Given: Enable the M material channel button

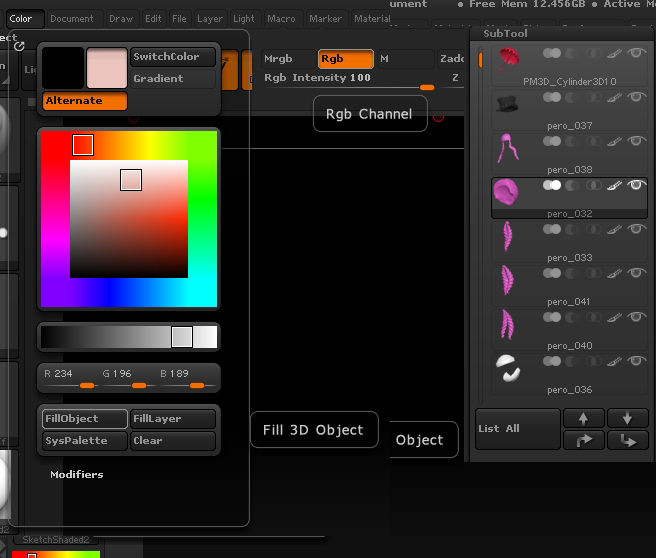Looking at the screenshot, I should pos(405,59).
